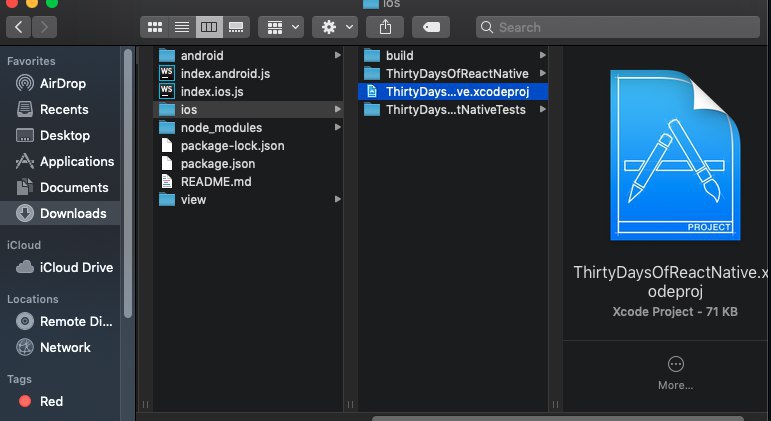The image size is (771, 421).
Task: Click the sidebar vertical scrollbar
Action: pos(128,183)
